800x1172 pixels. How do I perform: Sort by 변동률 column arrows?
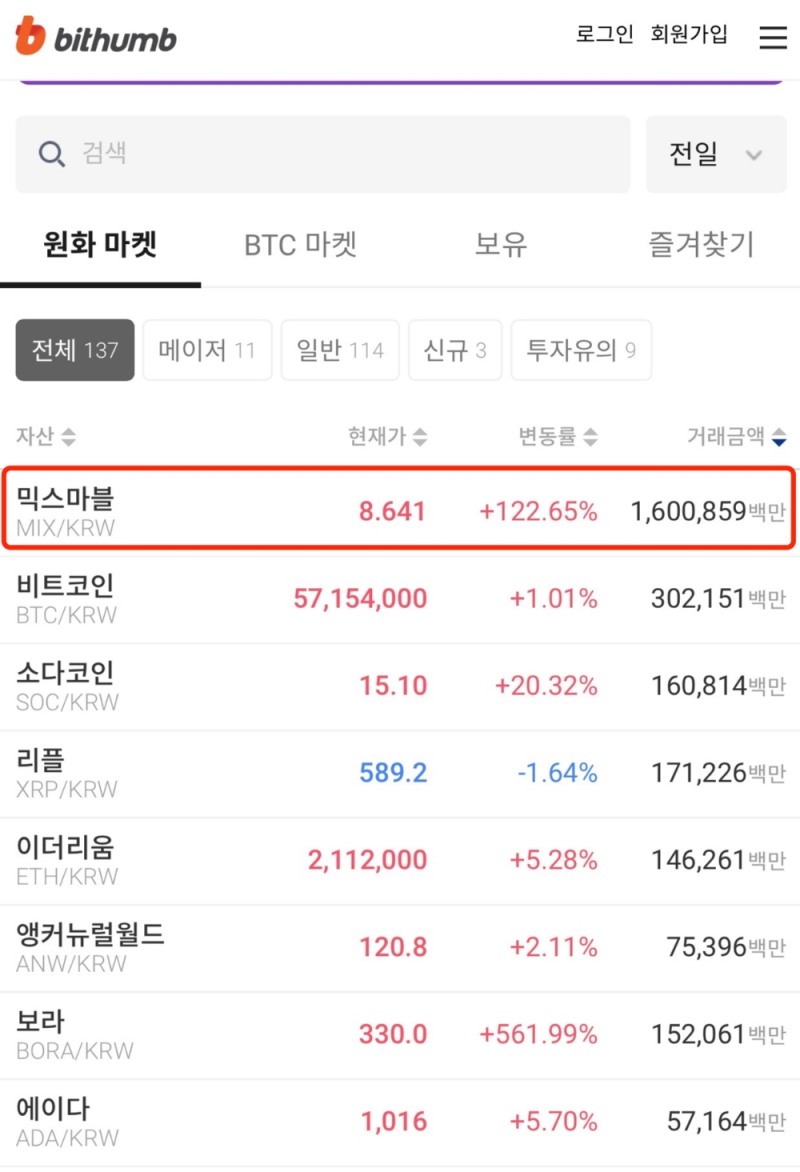tap(591, 437)
